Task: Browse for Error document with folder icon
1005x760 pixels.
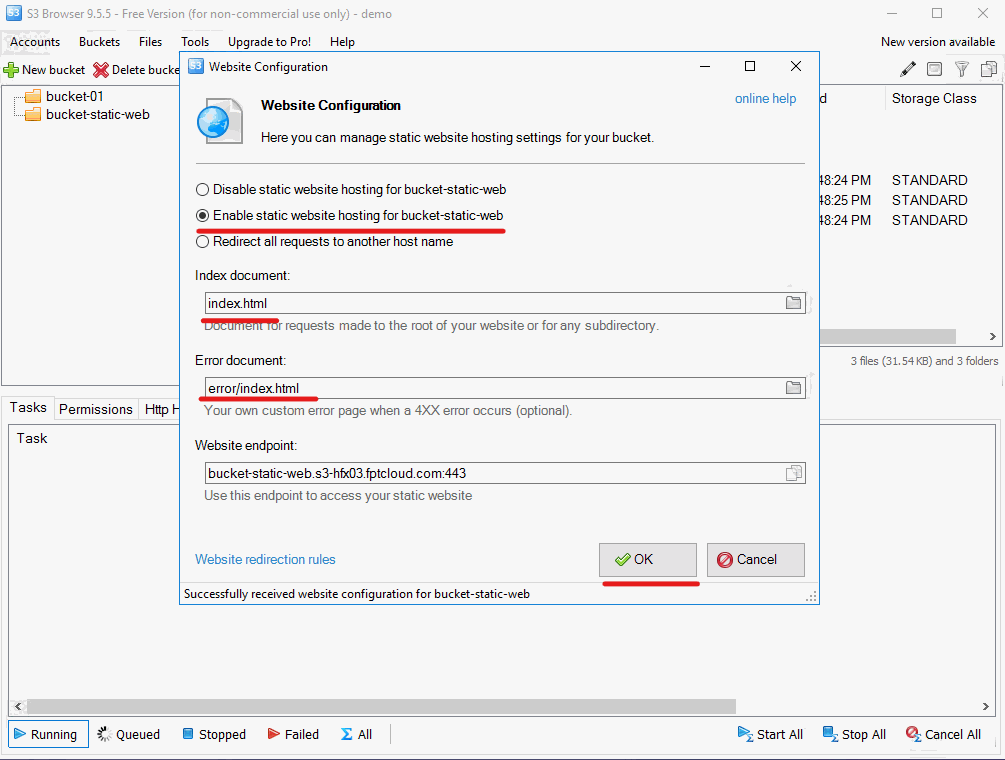Action: [793, 388]
